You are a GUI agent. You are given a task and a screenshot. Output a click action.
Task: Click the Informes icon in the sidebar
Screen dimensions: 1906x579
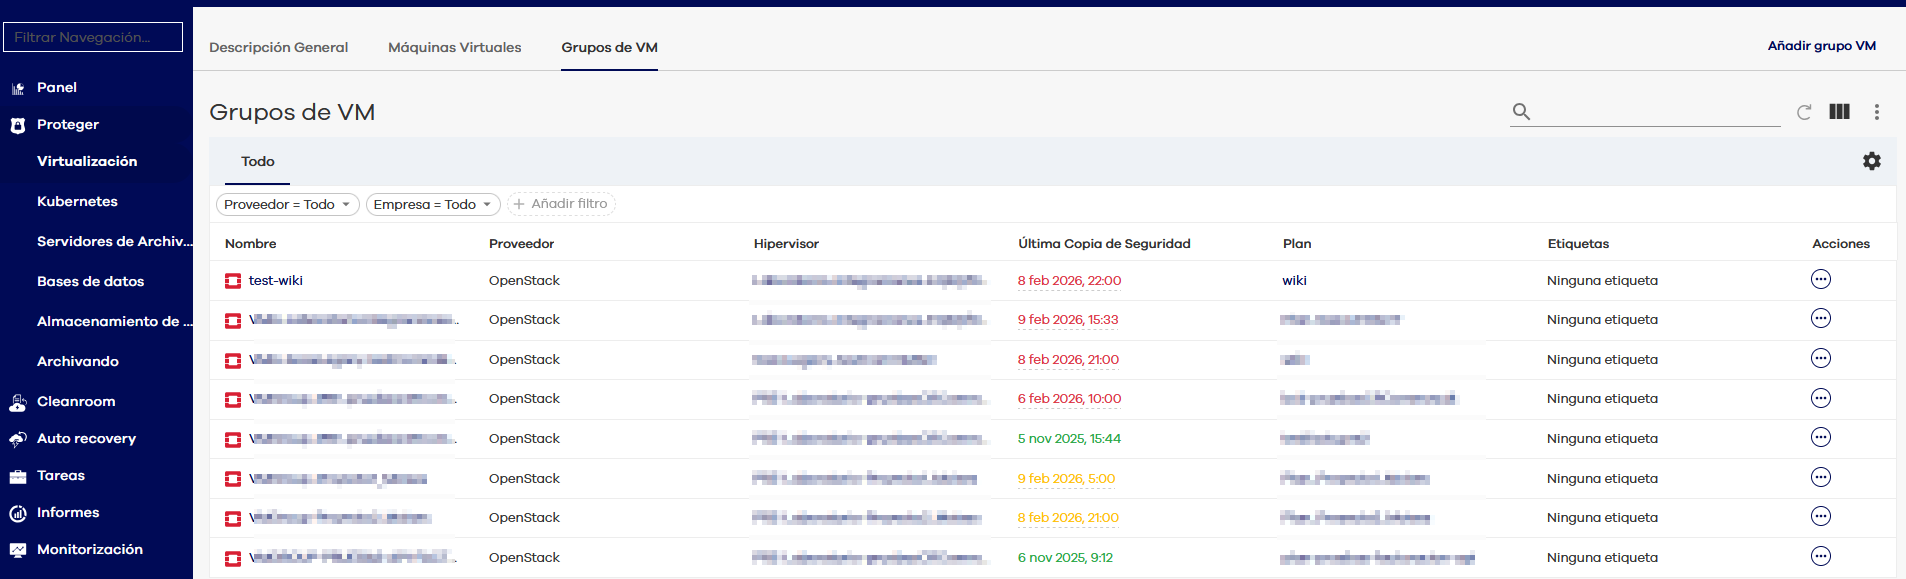click(x=18, y=513)
